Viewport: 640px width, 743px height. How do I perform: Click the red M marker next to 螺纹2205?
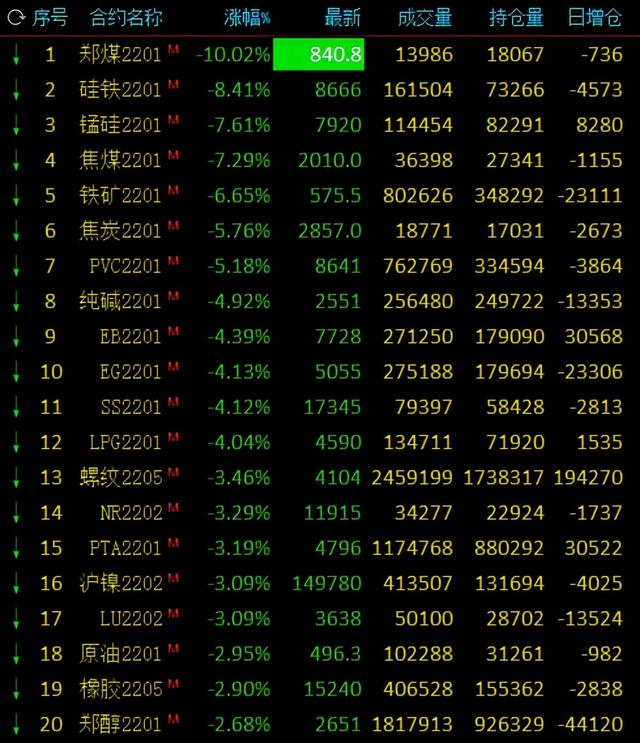173,472
